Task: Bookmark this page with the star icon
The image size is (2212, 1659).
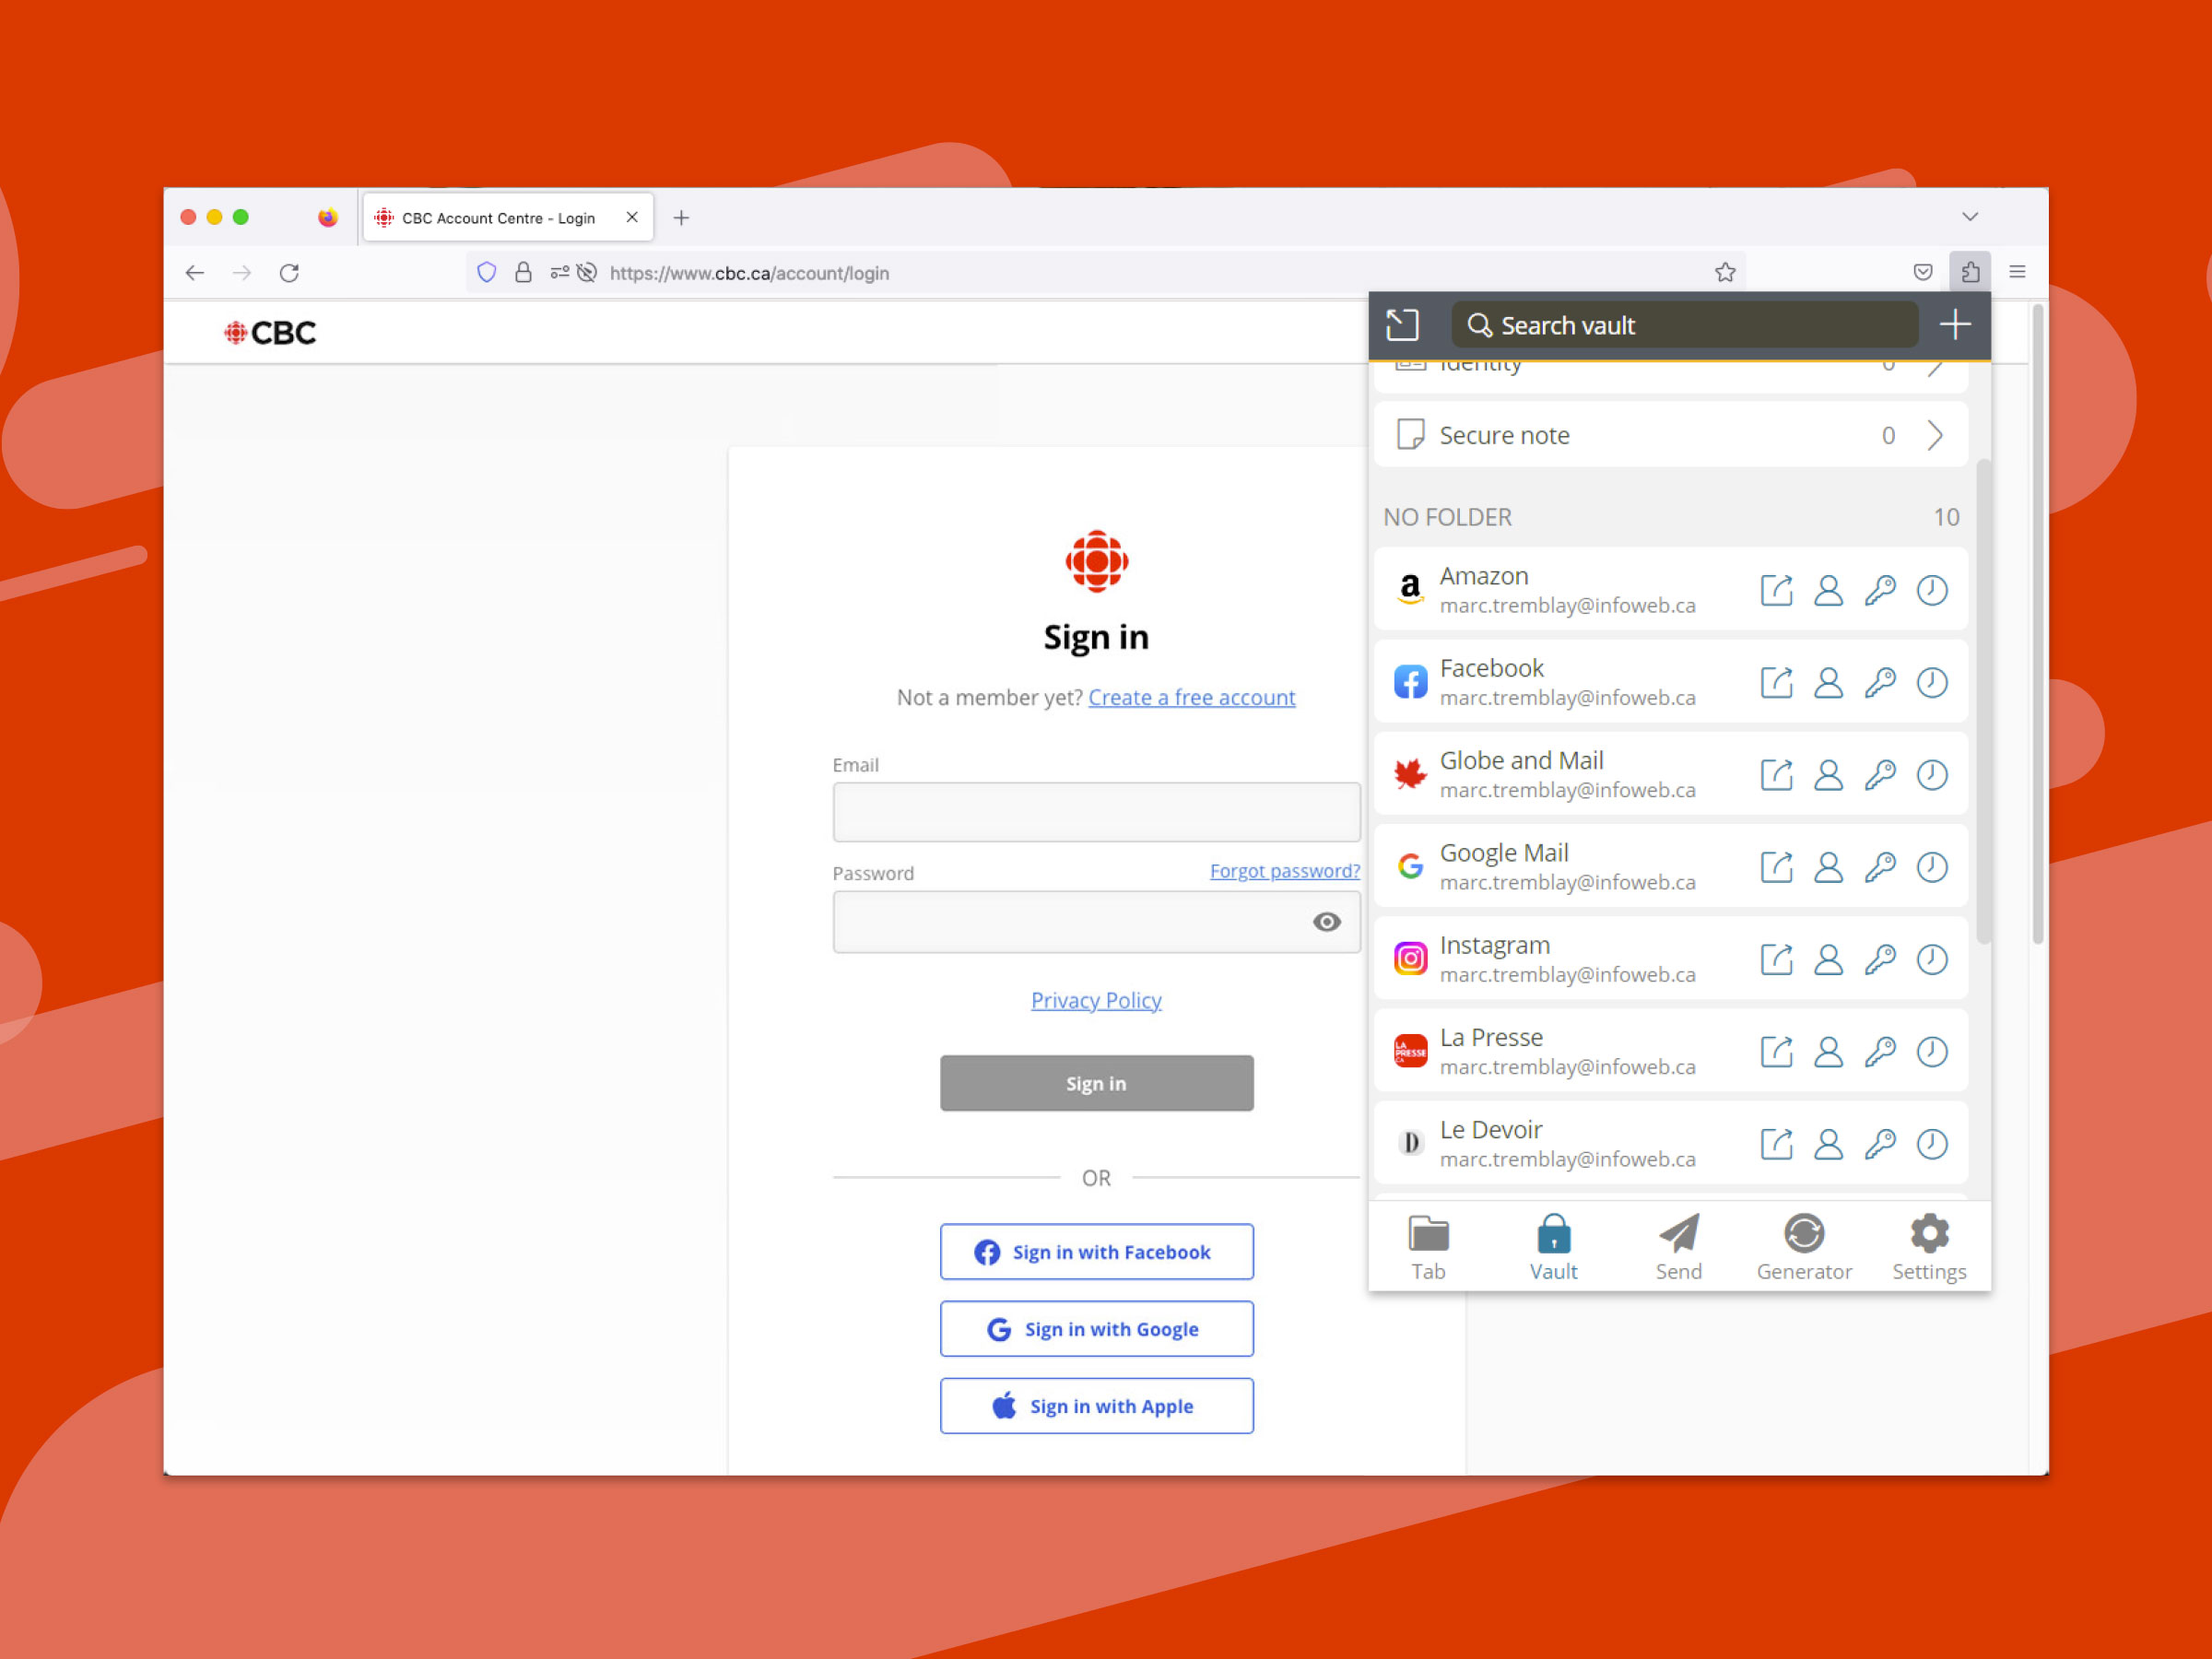Action: [x=1725, y=272]
